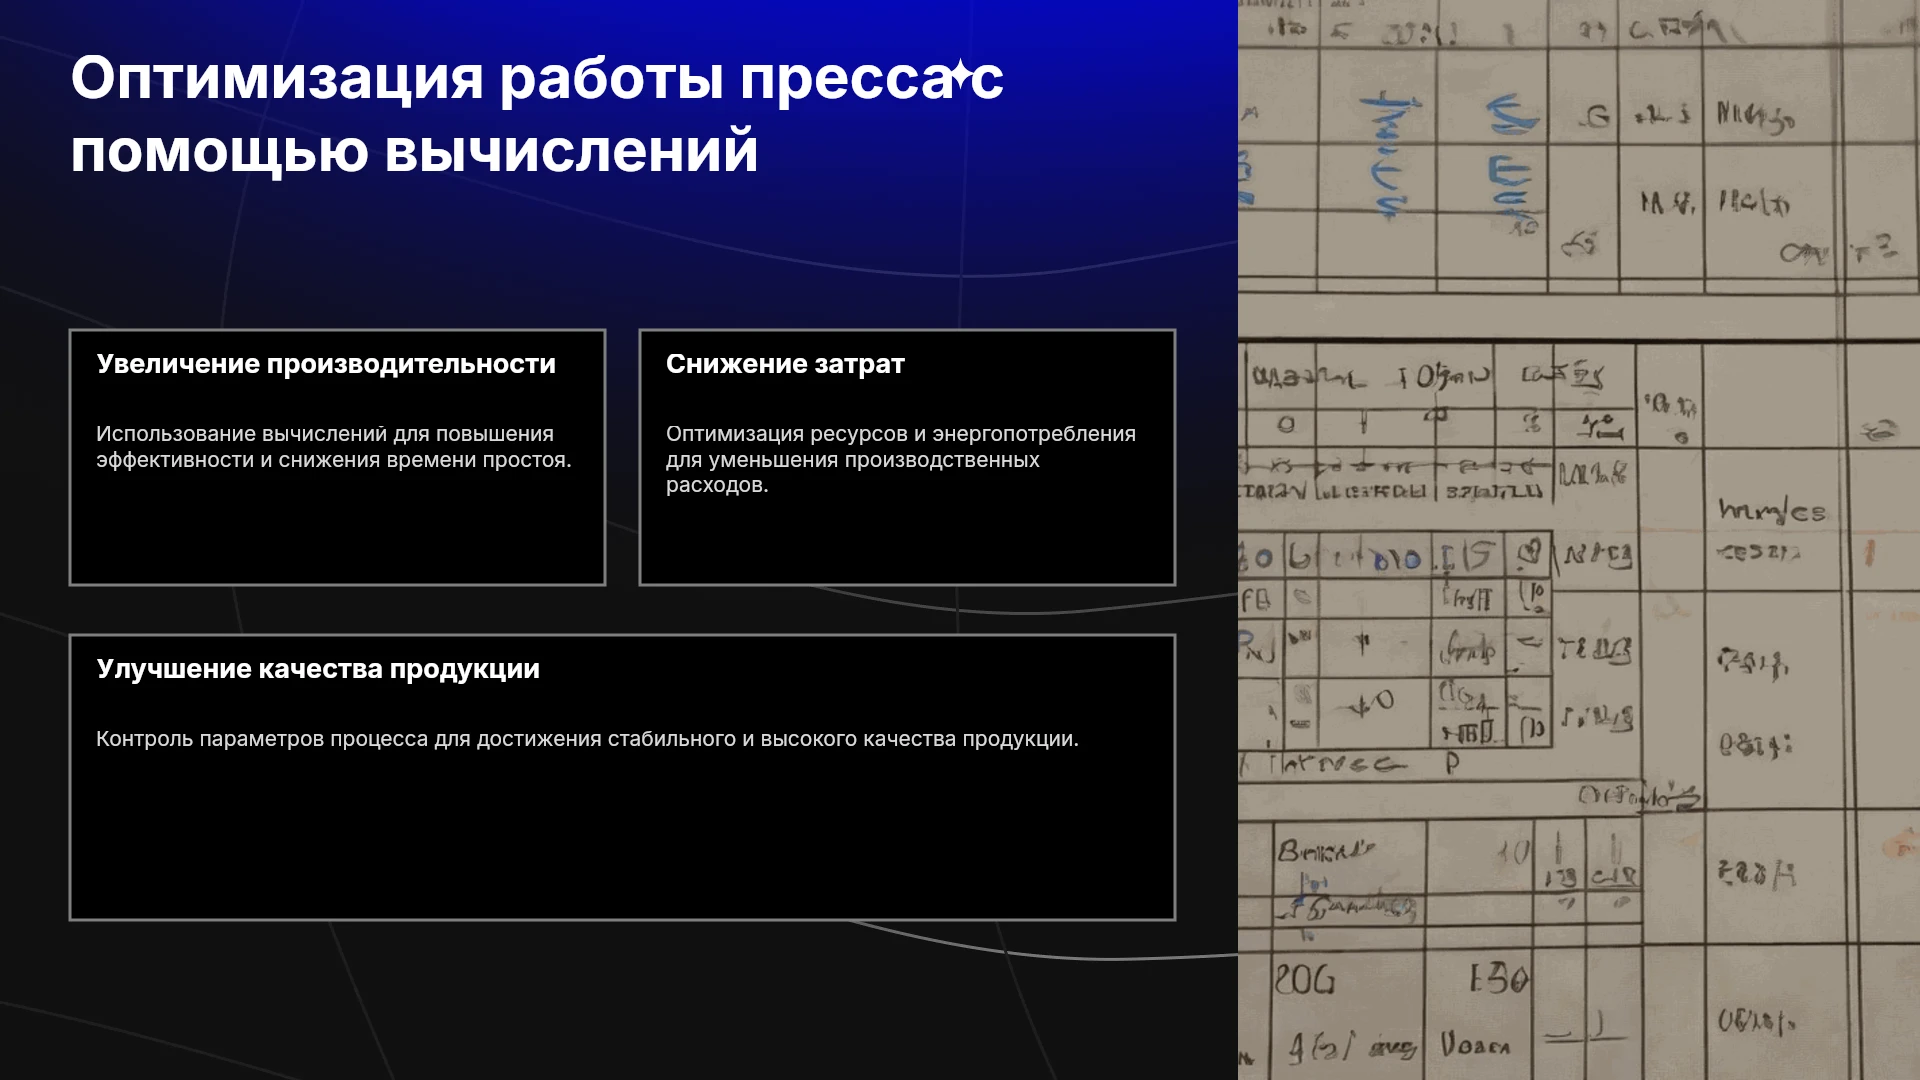Select the text about 'снижения времени простоя'
Viewport: 1920px width, 1080px height.
[334, 447]
